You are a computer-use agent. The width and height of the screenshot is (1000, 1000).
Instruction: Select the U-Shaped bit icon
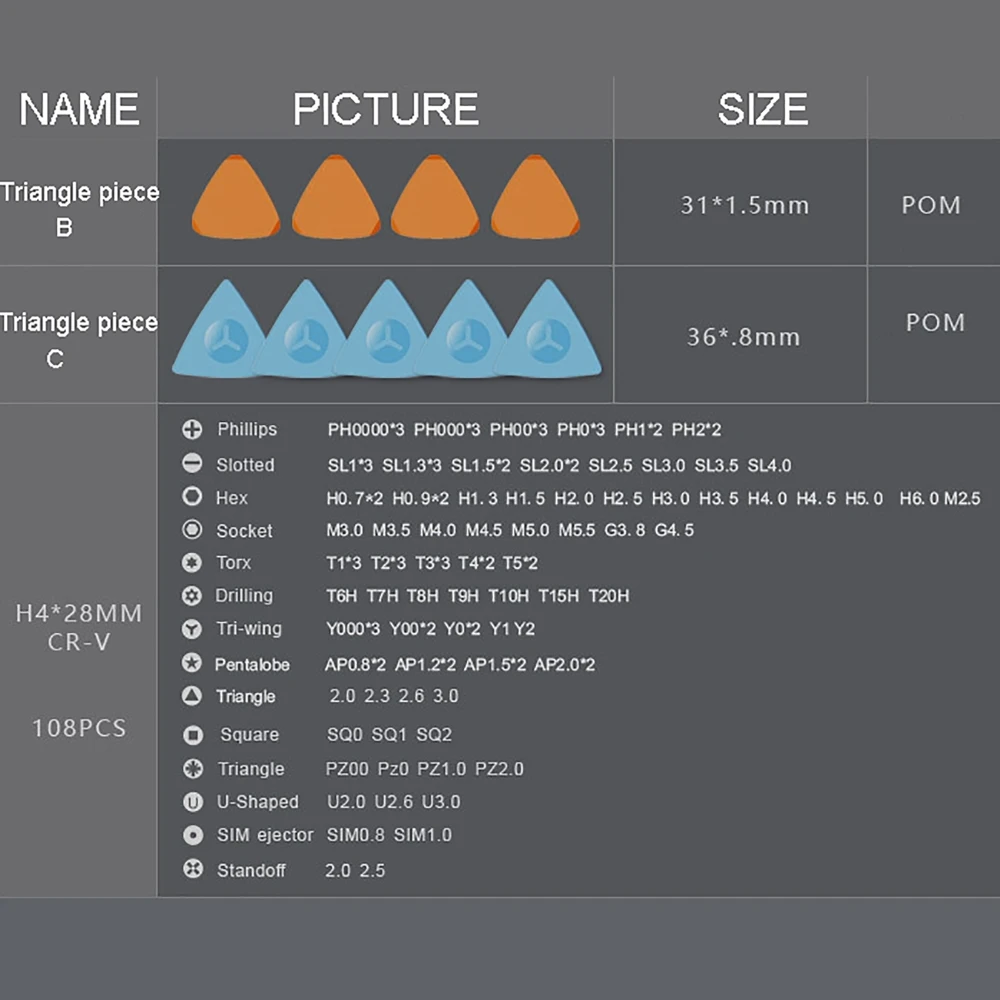click(193, 802)
